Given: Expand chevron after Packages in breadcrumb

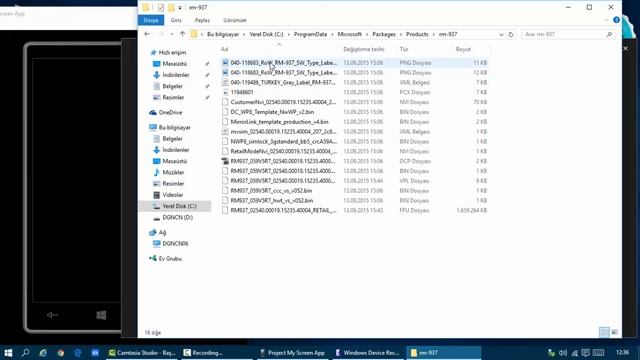Looking at the screenshot, I should pos(401,34).
